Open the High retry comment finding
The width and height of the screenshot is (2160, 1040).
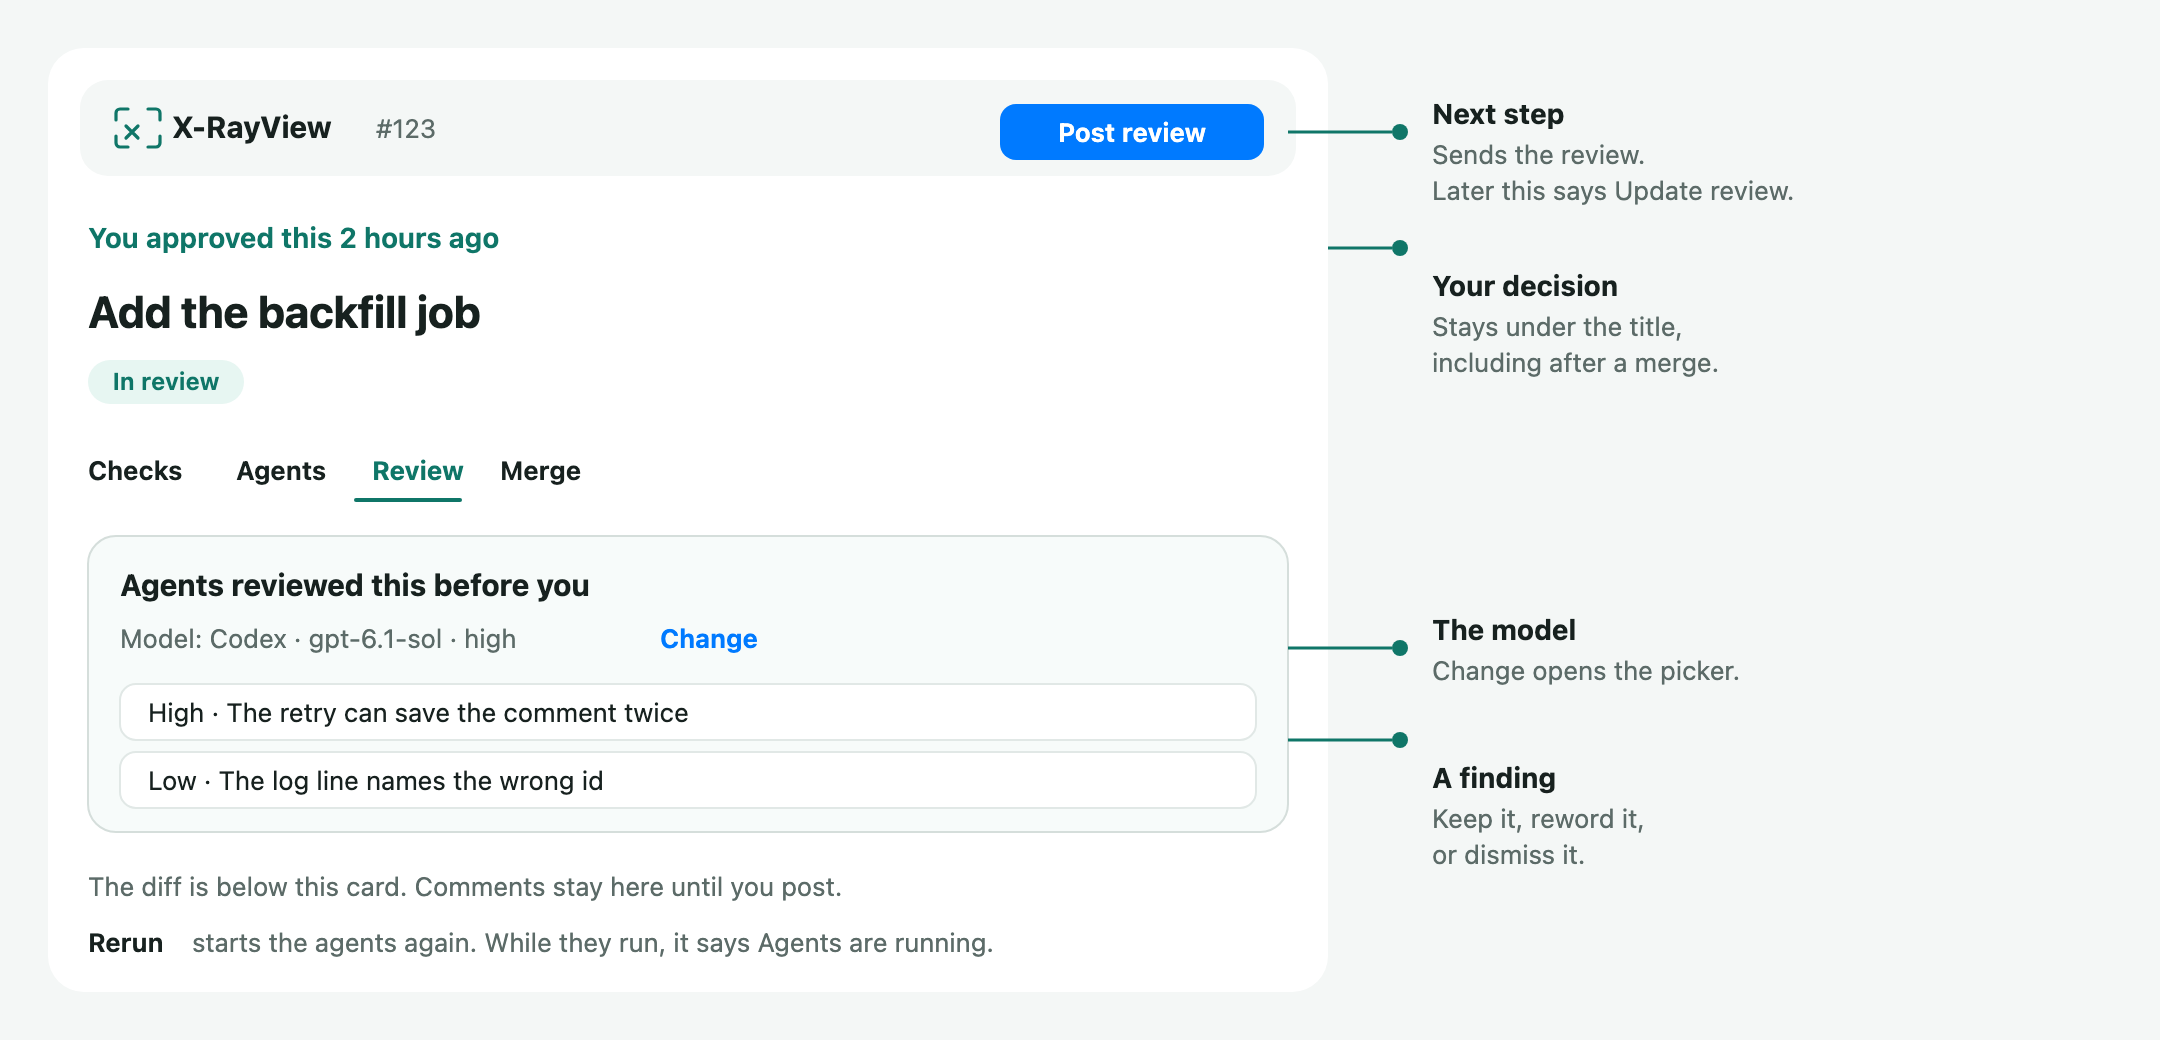click(x=688, y=712)
